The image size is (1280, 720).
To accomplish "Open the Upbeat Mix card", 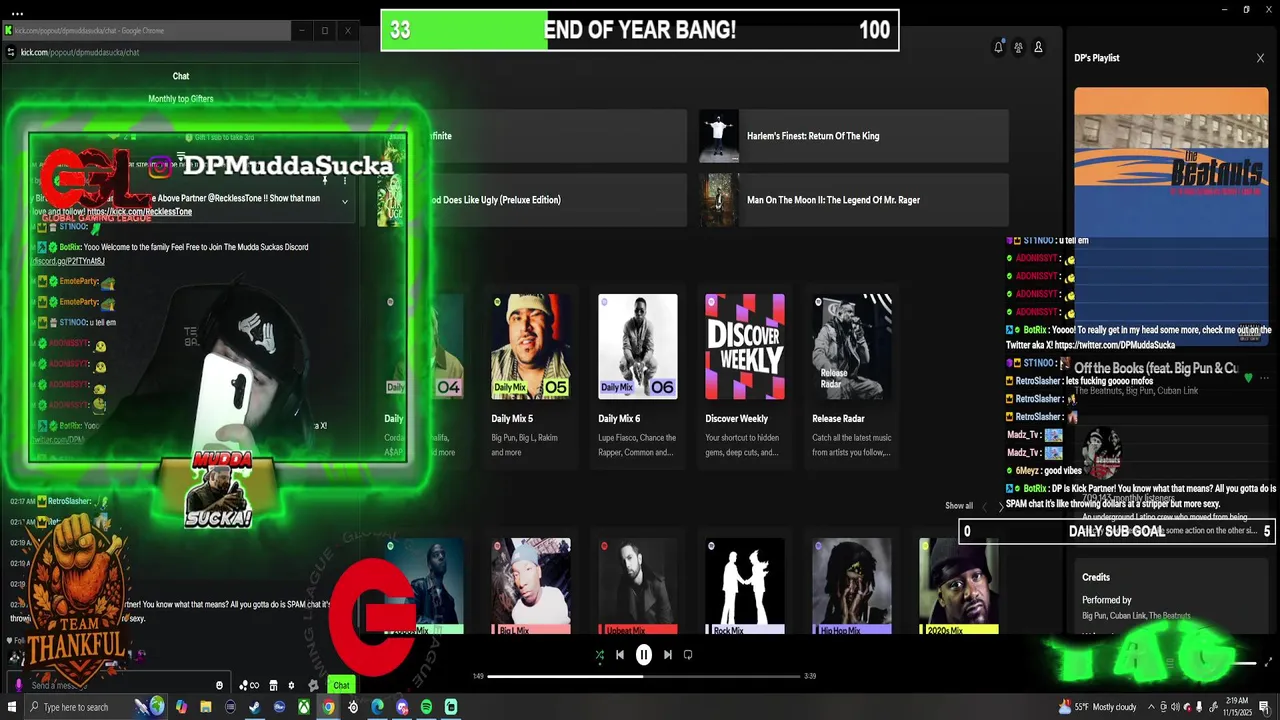I will click(x=638, y=587).
